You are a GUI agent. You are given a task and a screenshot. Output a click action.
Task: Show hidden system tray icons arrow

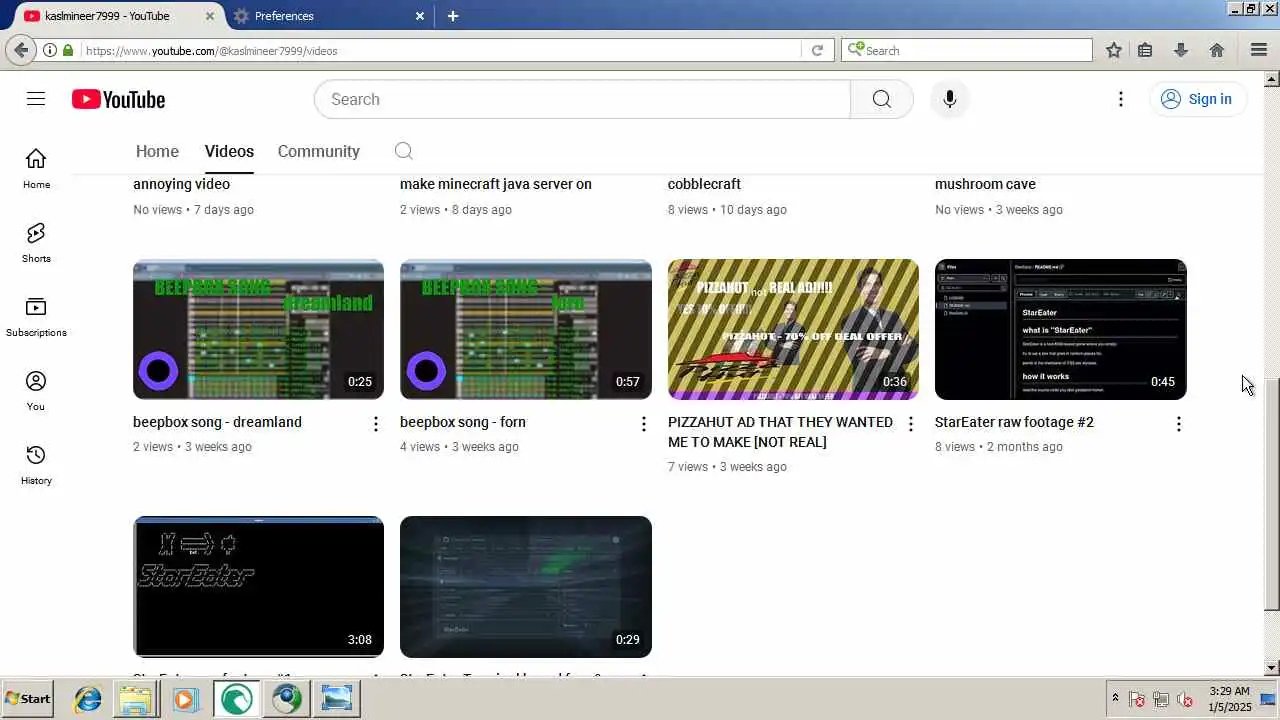(x=1115, y=698)
